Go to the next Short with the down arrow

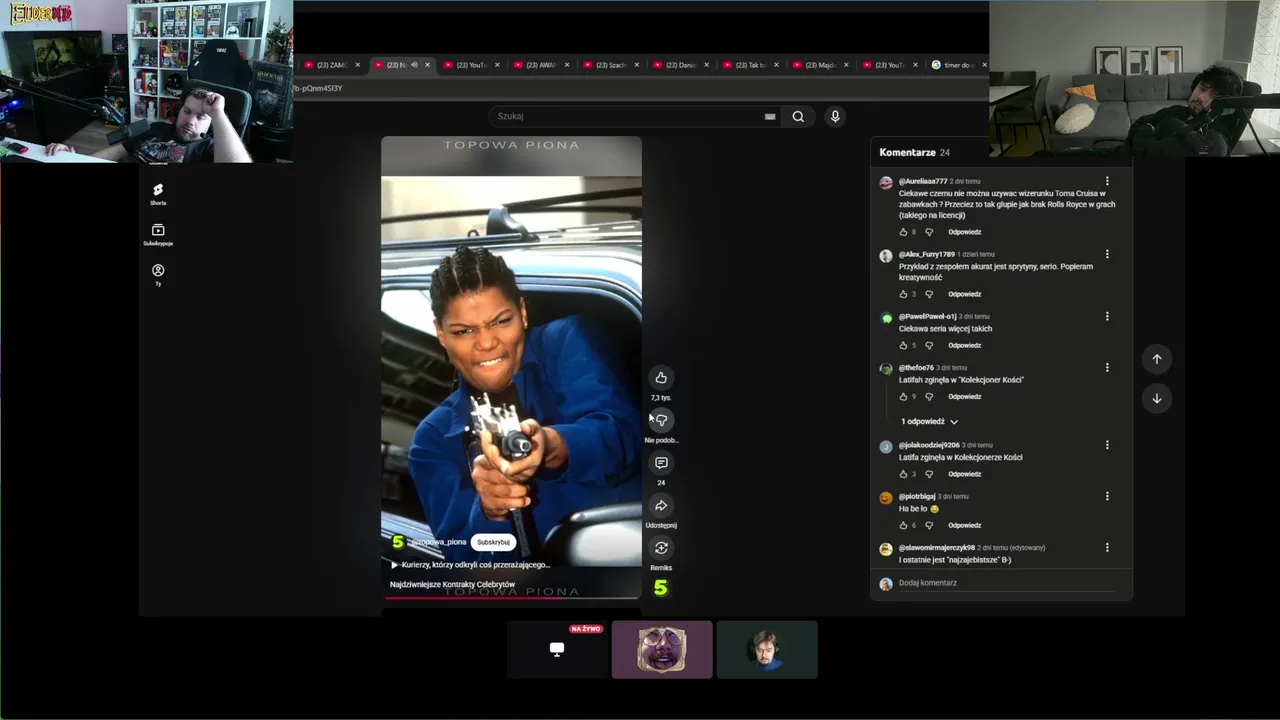pos(1157,398)
